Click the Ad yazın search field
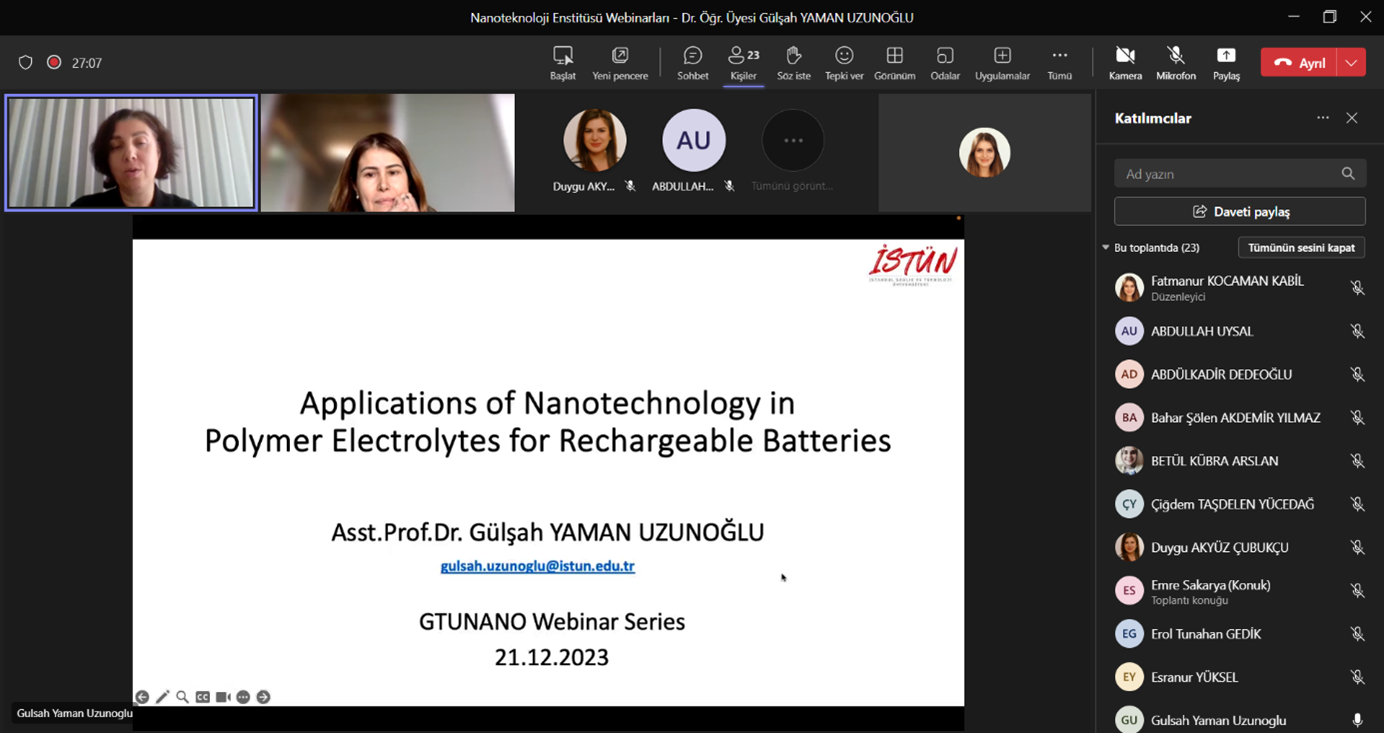The image size is (1384, 733). 1228,174
